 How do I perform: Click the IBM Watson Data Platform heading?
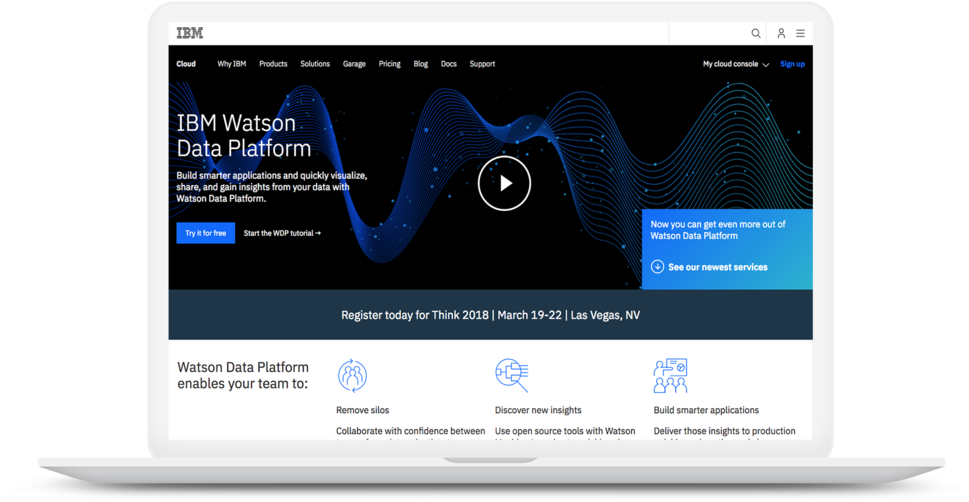pos(244,135)
